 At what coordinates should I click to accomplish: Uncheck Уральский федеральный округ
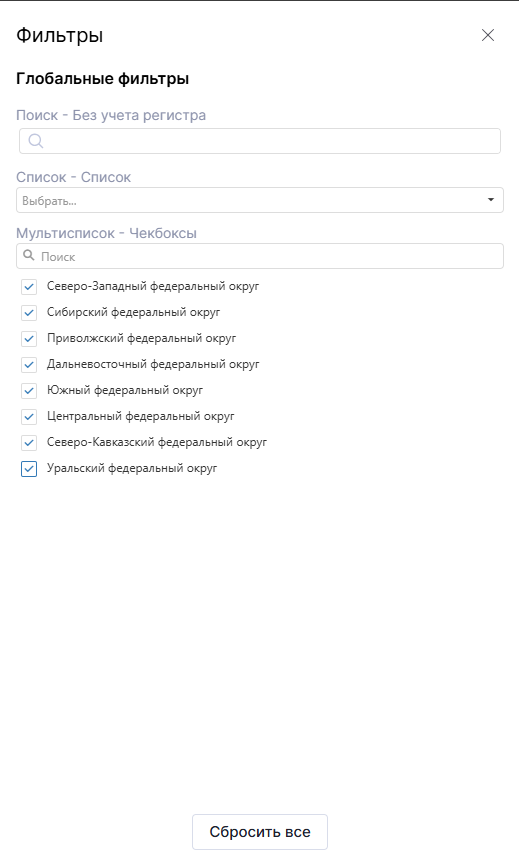[29, 469]
